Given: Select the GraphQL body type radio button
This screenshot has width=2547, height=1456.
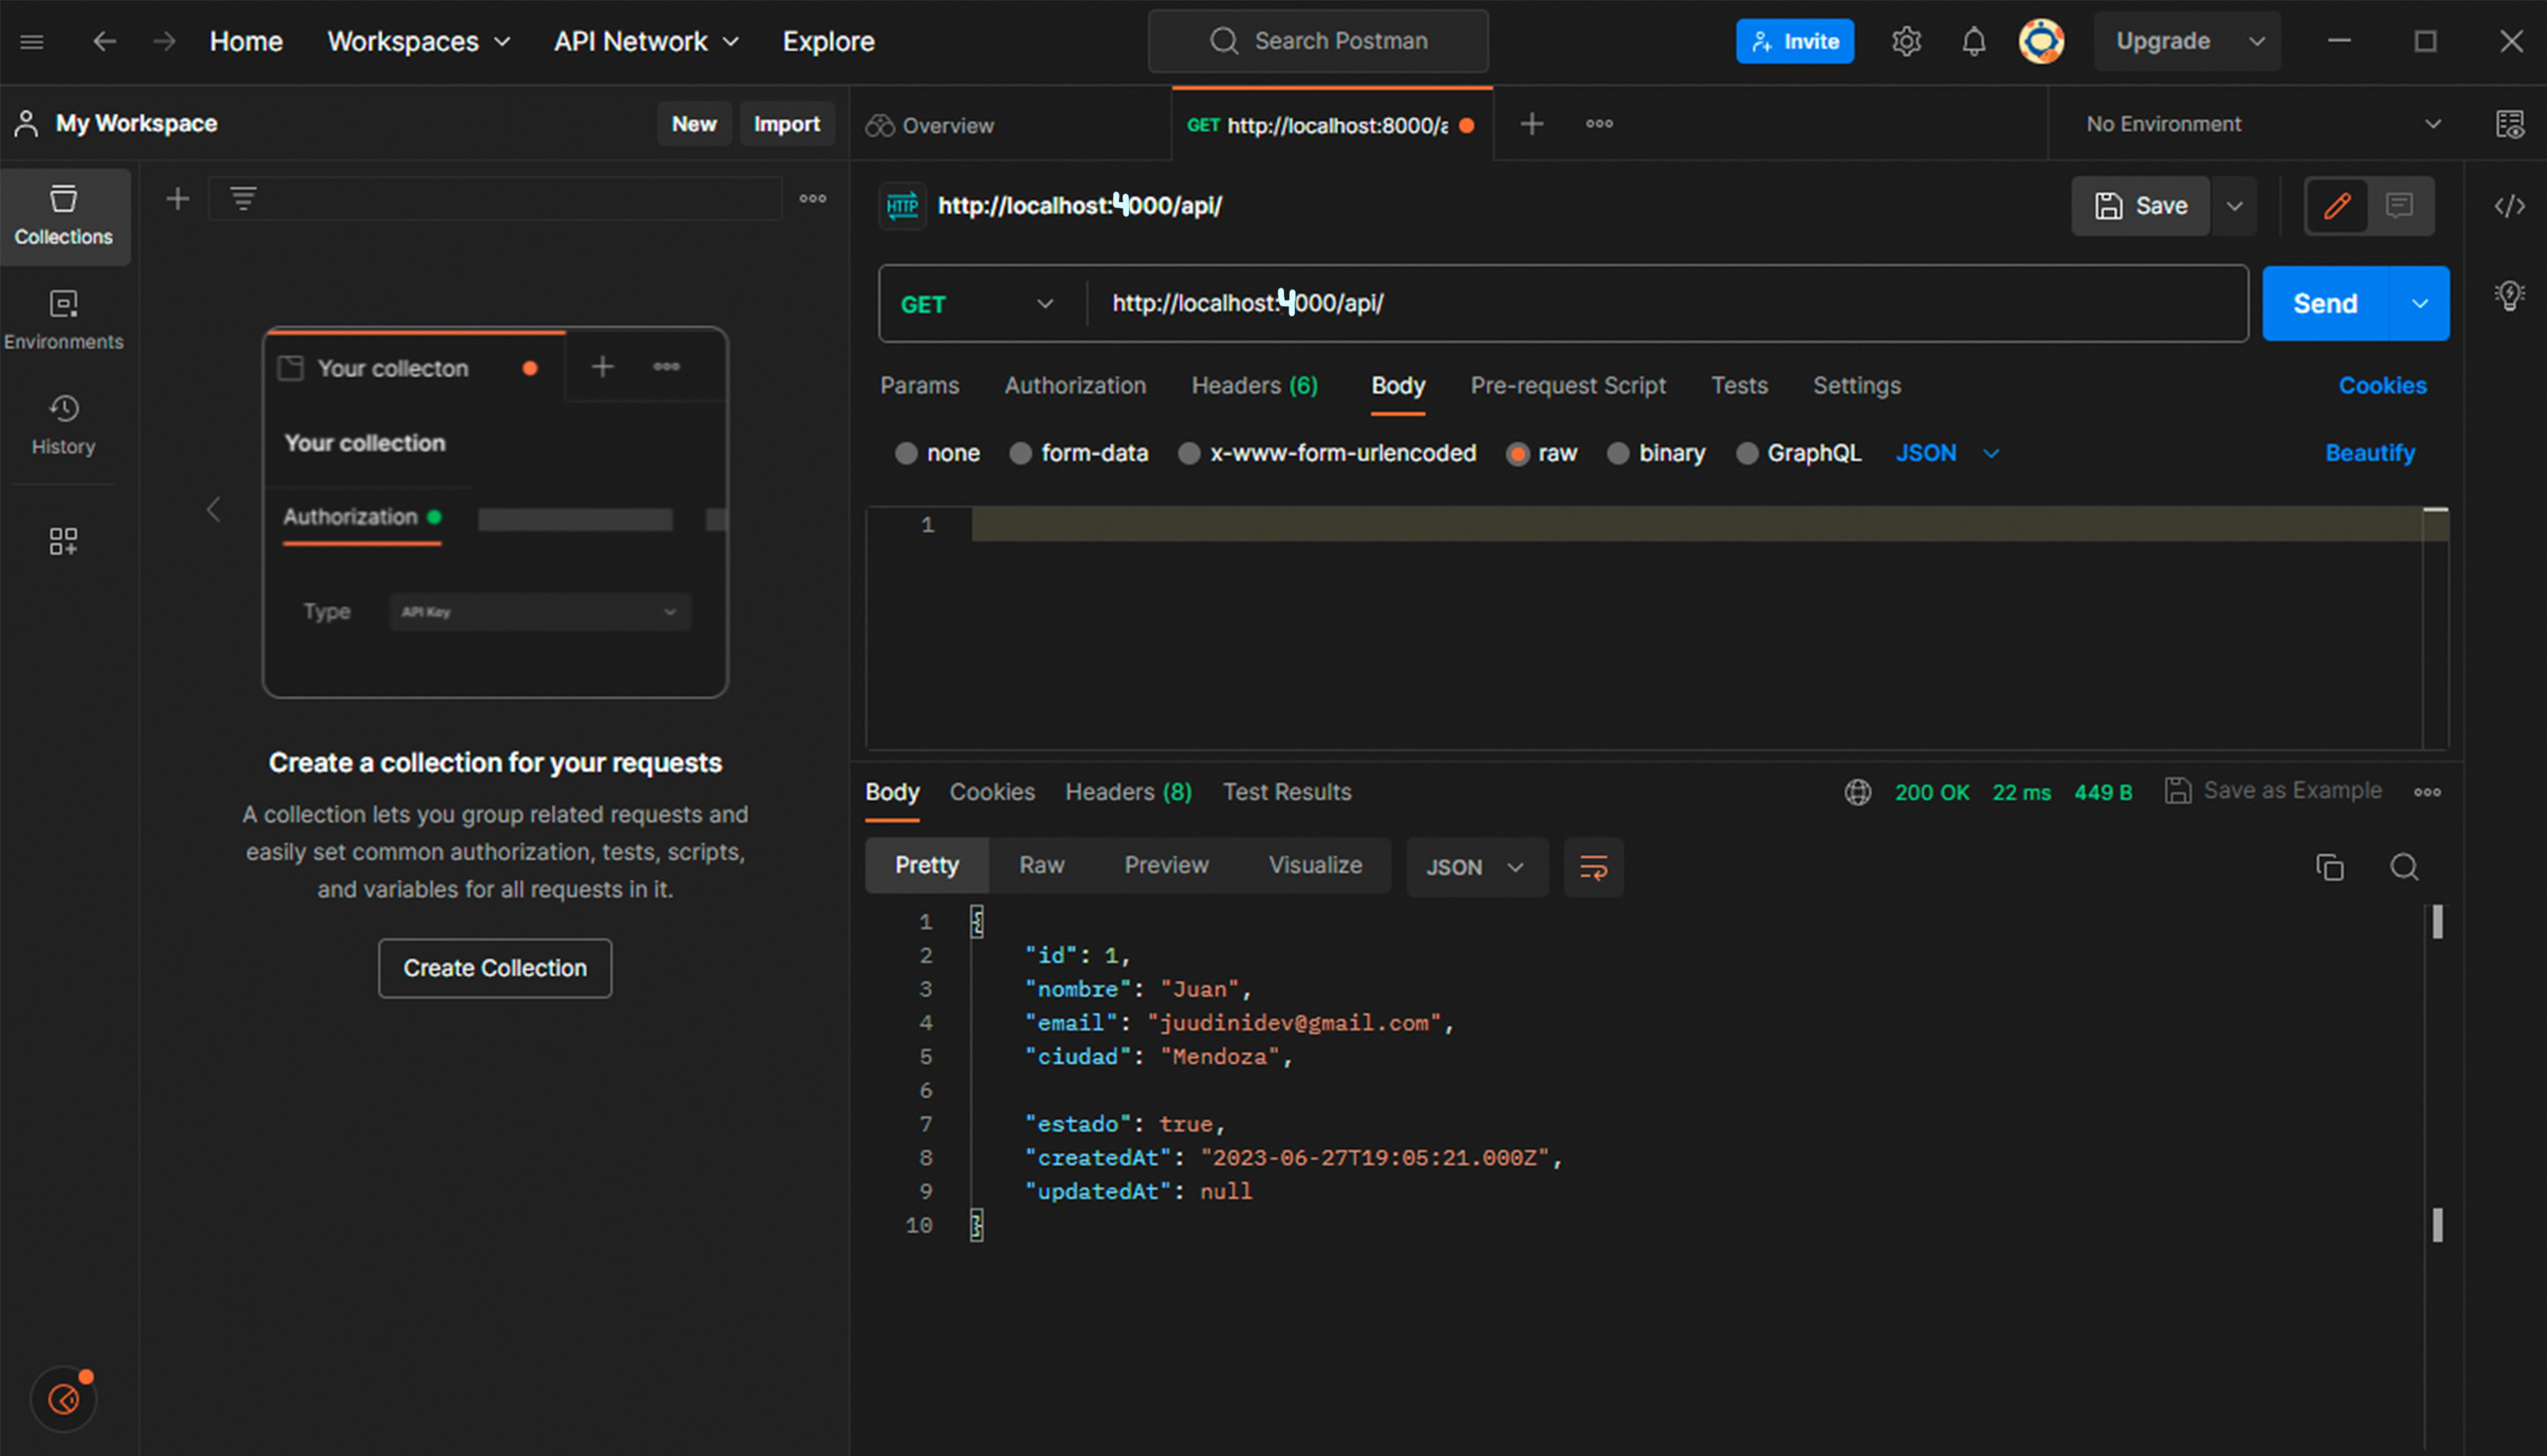Looking at the screenshot, I should (1746, 453).
